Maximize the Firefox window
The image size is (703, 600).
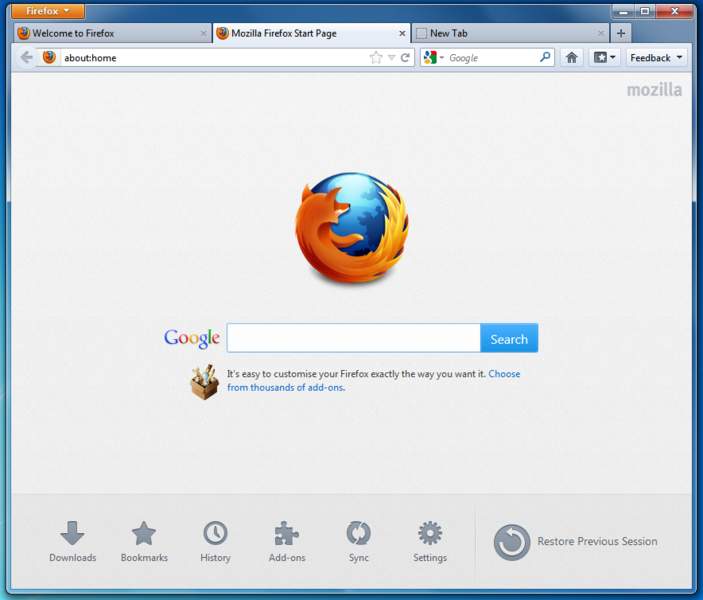point(645,12)
